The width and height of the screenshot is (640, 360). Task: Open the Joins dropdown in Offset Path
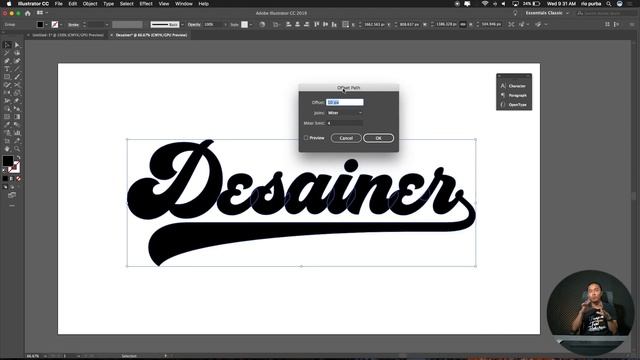(345, 113)
